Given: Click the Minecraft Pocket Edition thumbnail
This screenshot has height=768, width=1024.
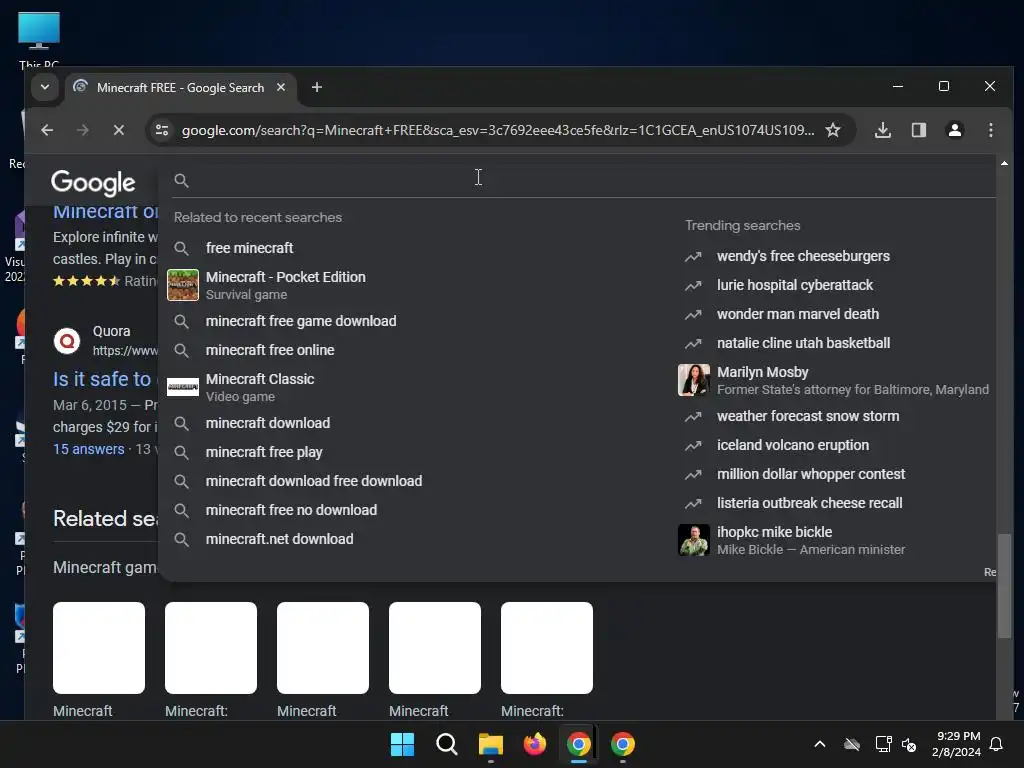Looking at the screenshot, I should point(183,285).
